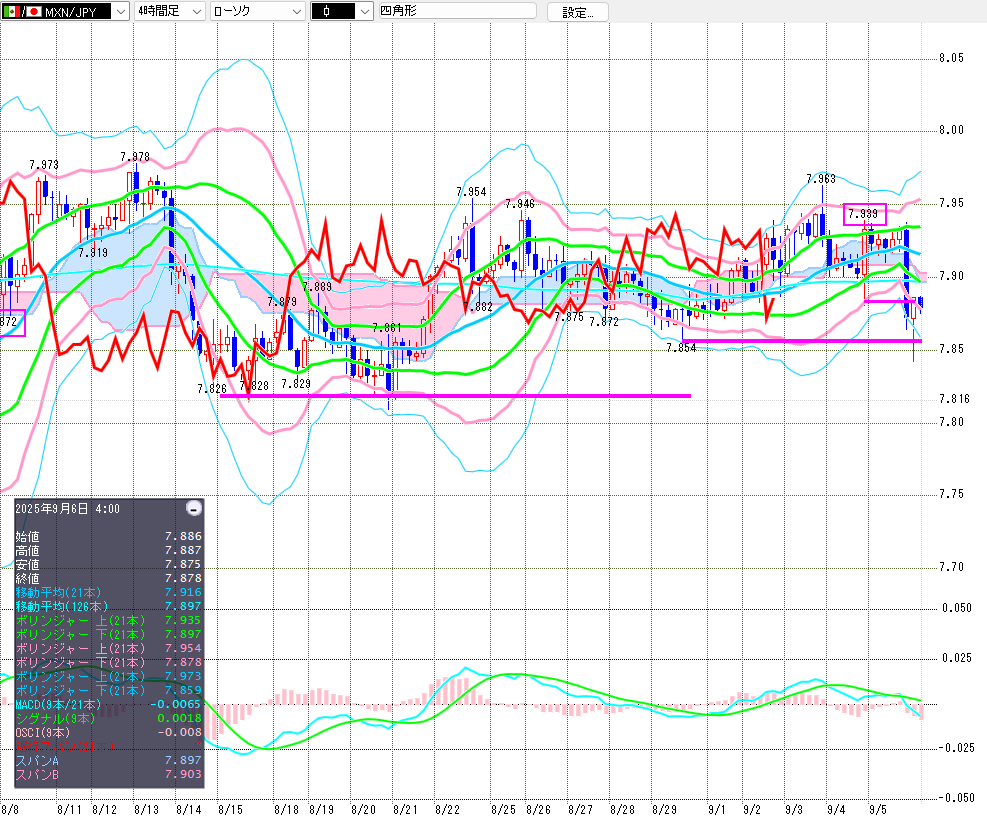
Task: Click the 7.889 price label on chart
Action: pos(317,287)
